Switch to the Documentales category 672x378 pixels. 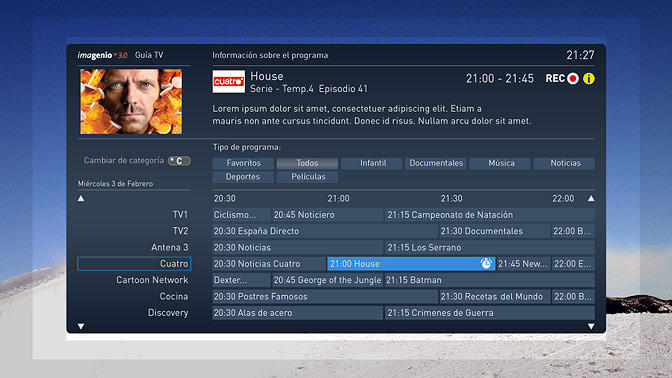click(436, 163)
